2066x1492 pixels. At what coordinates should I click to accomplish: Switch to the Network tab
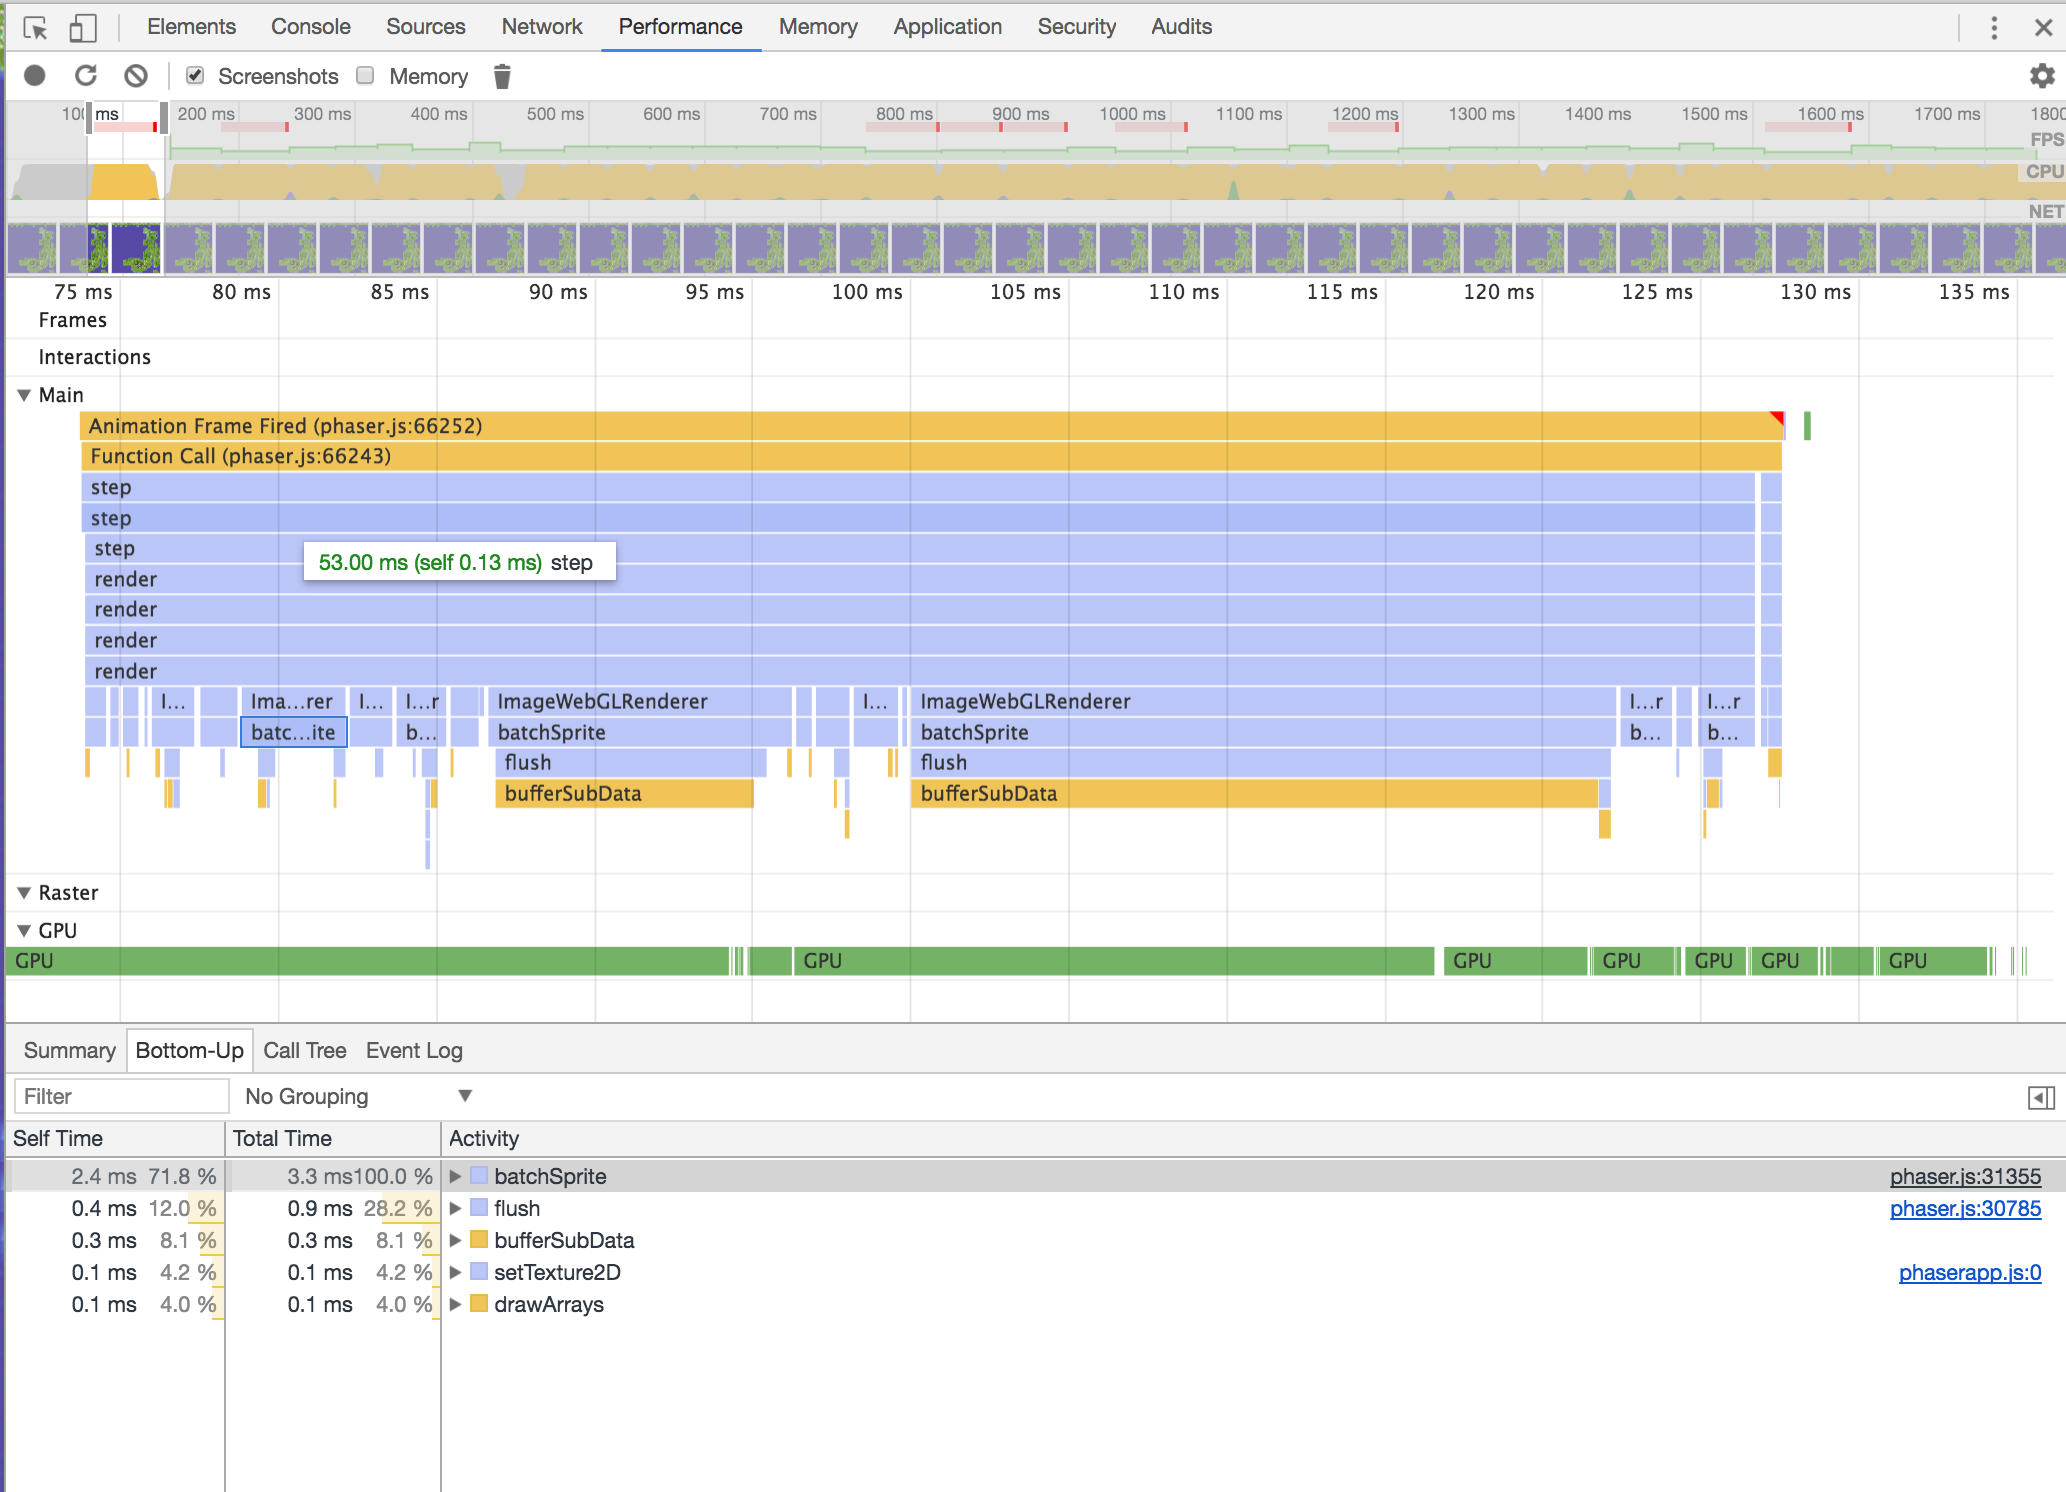pos(541,27)
